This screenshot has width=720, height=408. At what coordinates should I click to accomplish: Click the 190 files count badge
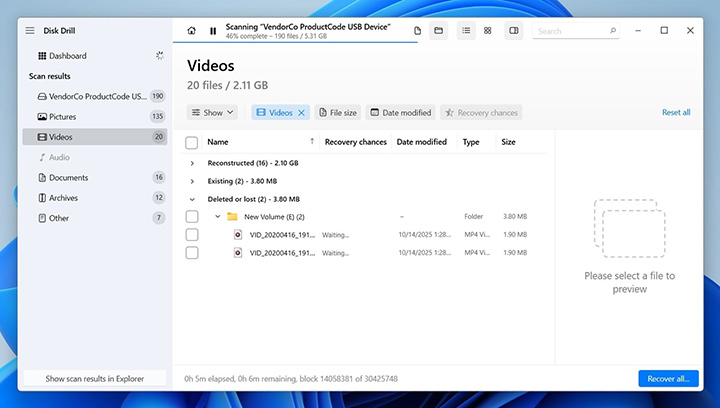[x=158, y=96]
